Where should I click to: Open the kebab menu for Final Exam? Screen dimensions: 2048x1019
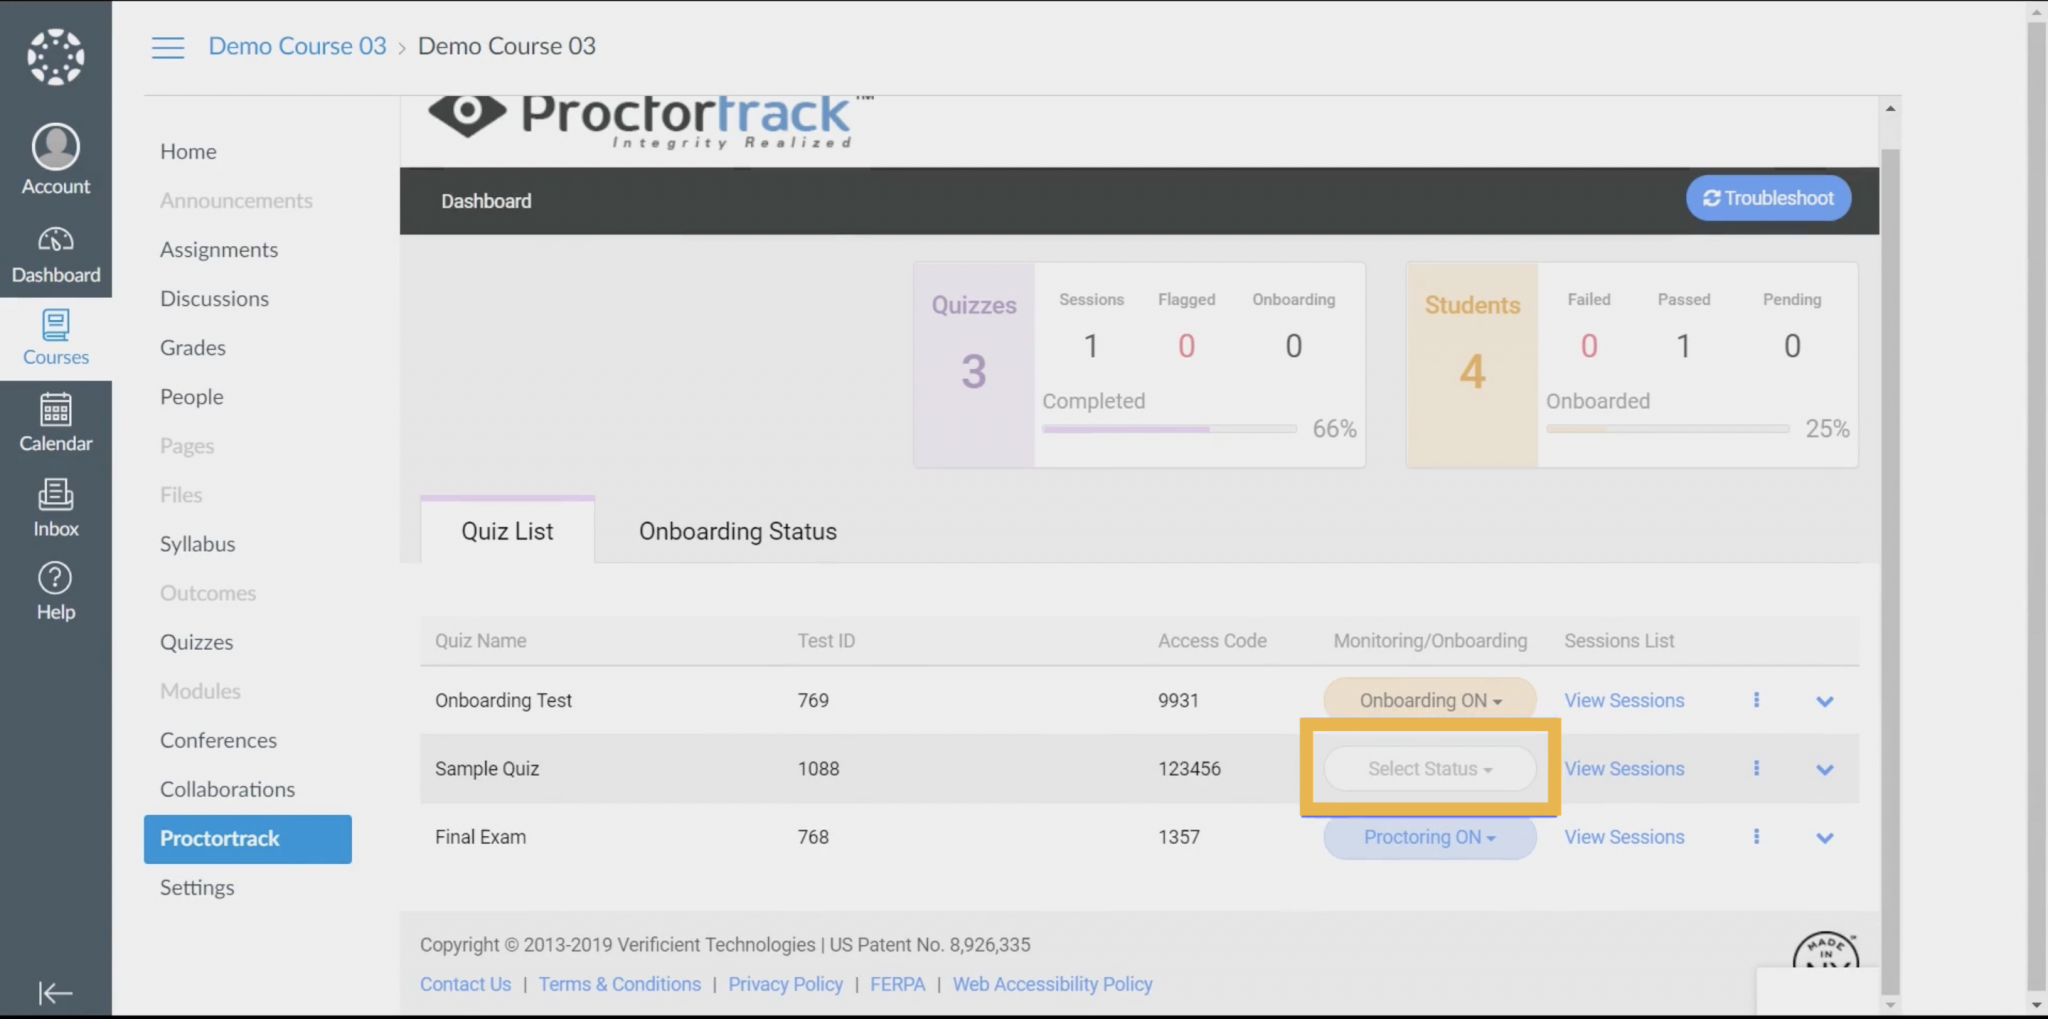(x=1756, y=836)
